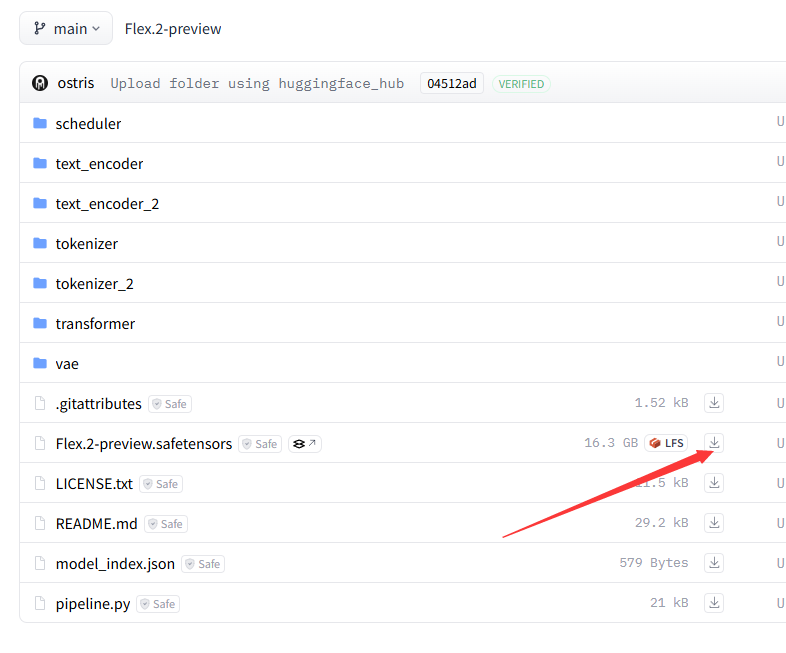
Task: Open the LICENSE.txt file
Action: point(94,484)
